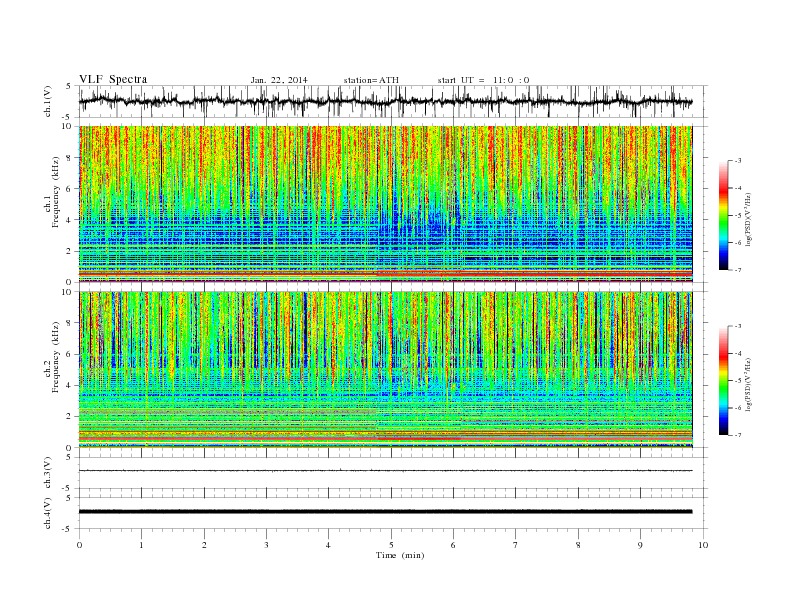Click the "VLF Spectra" plot title
This screenshot has width=792, height=612.
click(x=113, y=79)
